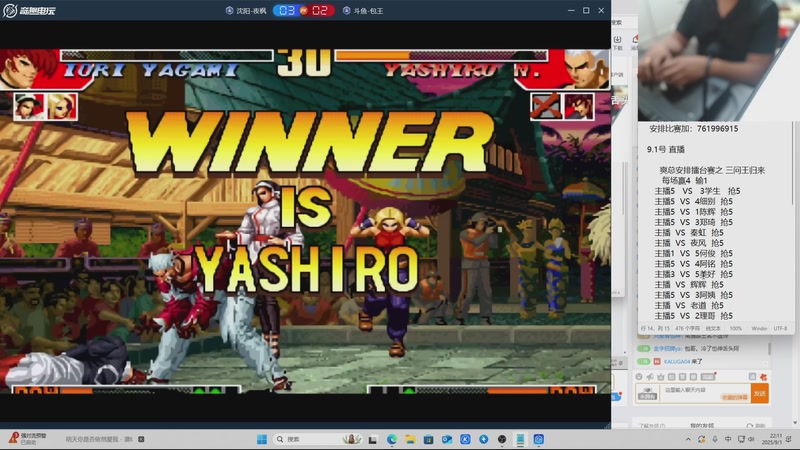Screen dimensions: 800x450
Task: Toggle the 中 input method indicator
Action: [728, 439]
